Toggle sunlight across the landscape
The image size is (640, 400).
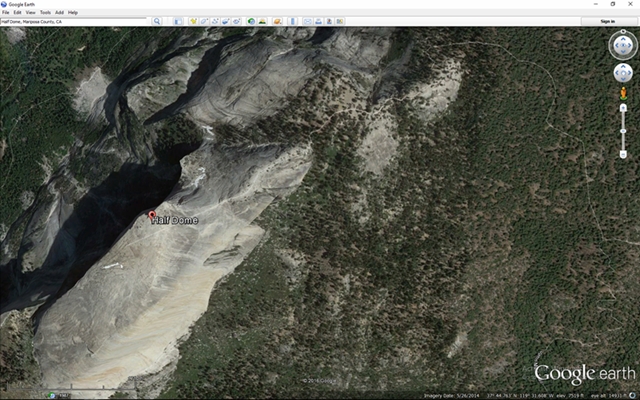263,21
